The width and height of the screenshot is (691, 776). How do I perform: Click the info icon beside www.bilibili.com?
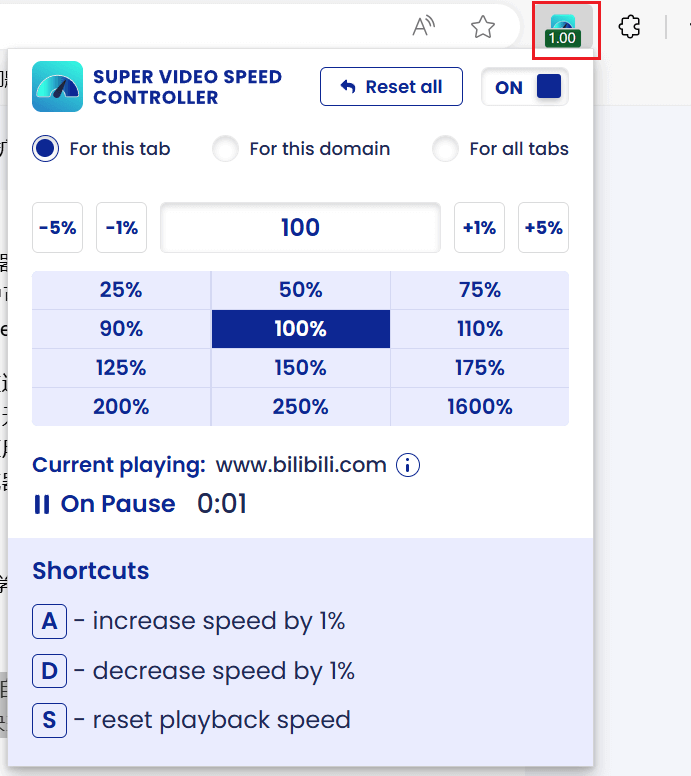click(408, 465)
